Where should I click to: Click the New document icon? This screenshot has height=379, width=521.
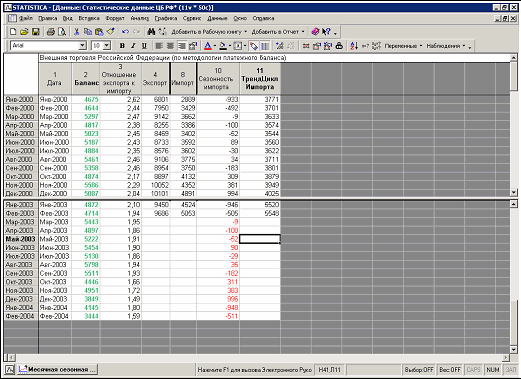pyautogui.click(x=13, y=32)
